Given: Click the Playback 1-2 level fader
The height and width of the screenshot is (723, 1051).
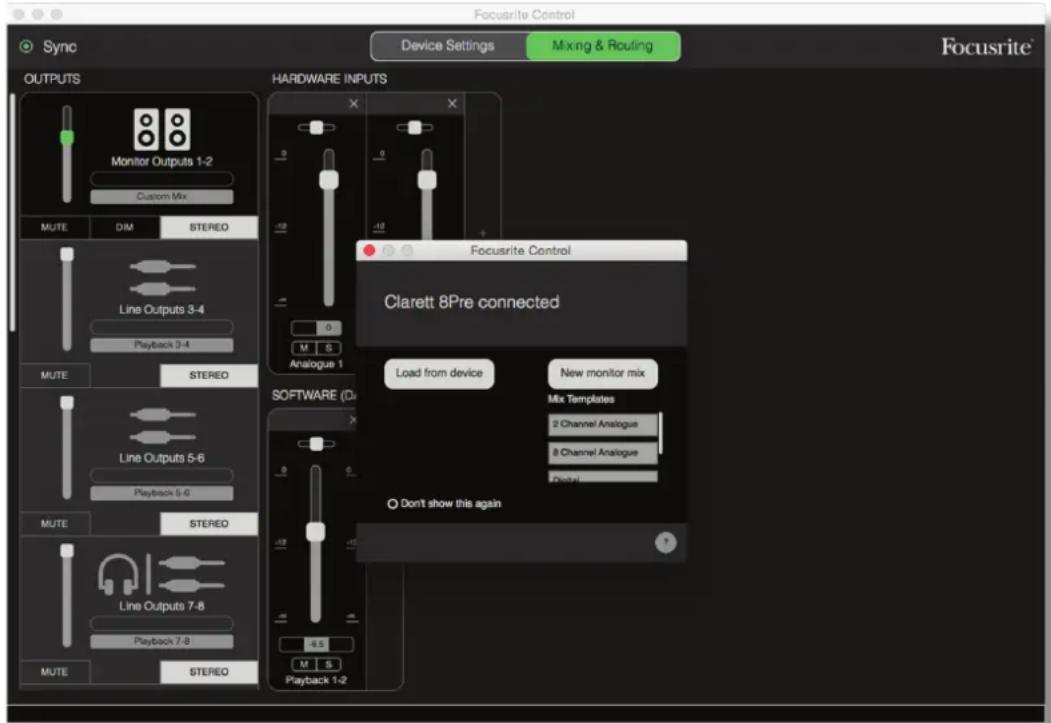Looking at the screenshot, I should click(x=316, y=532).
